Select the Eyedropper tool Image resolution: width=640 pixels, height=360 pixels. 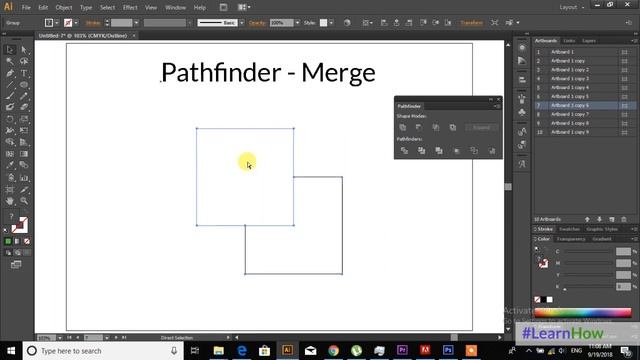pos(10,165)
